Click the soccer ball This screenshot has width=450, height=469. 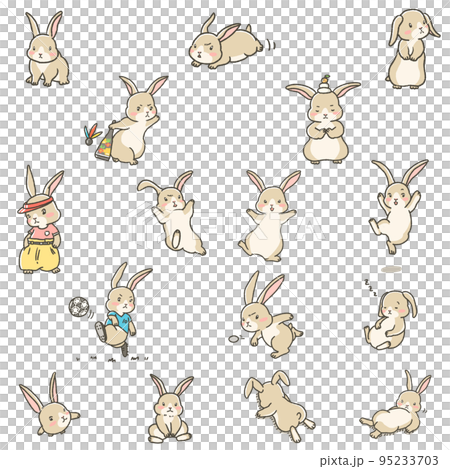tap(79, 307)
